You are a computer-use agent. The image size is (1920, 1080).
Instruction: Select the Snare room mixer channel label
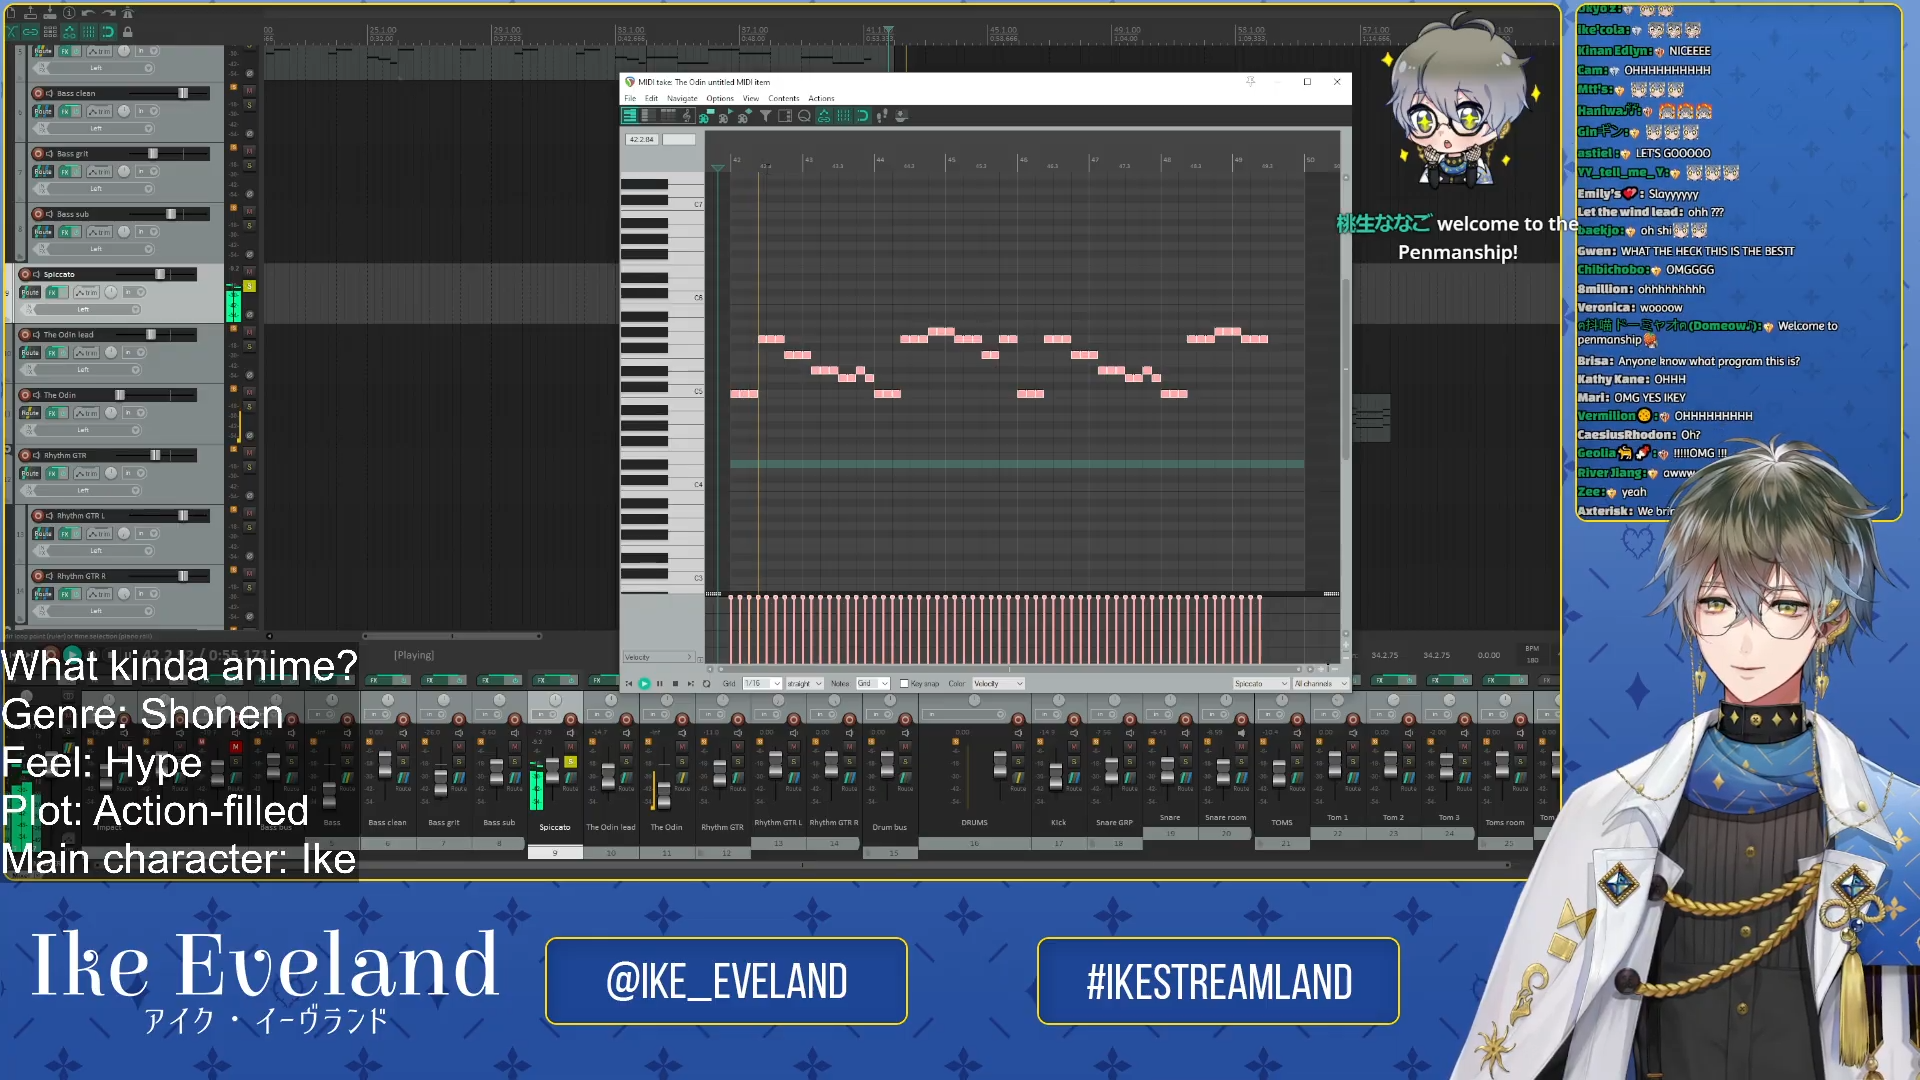pos(1226,818)
